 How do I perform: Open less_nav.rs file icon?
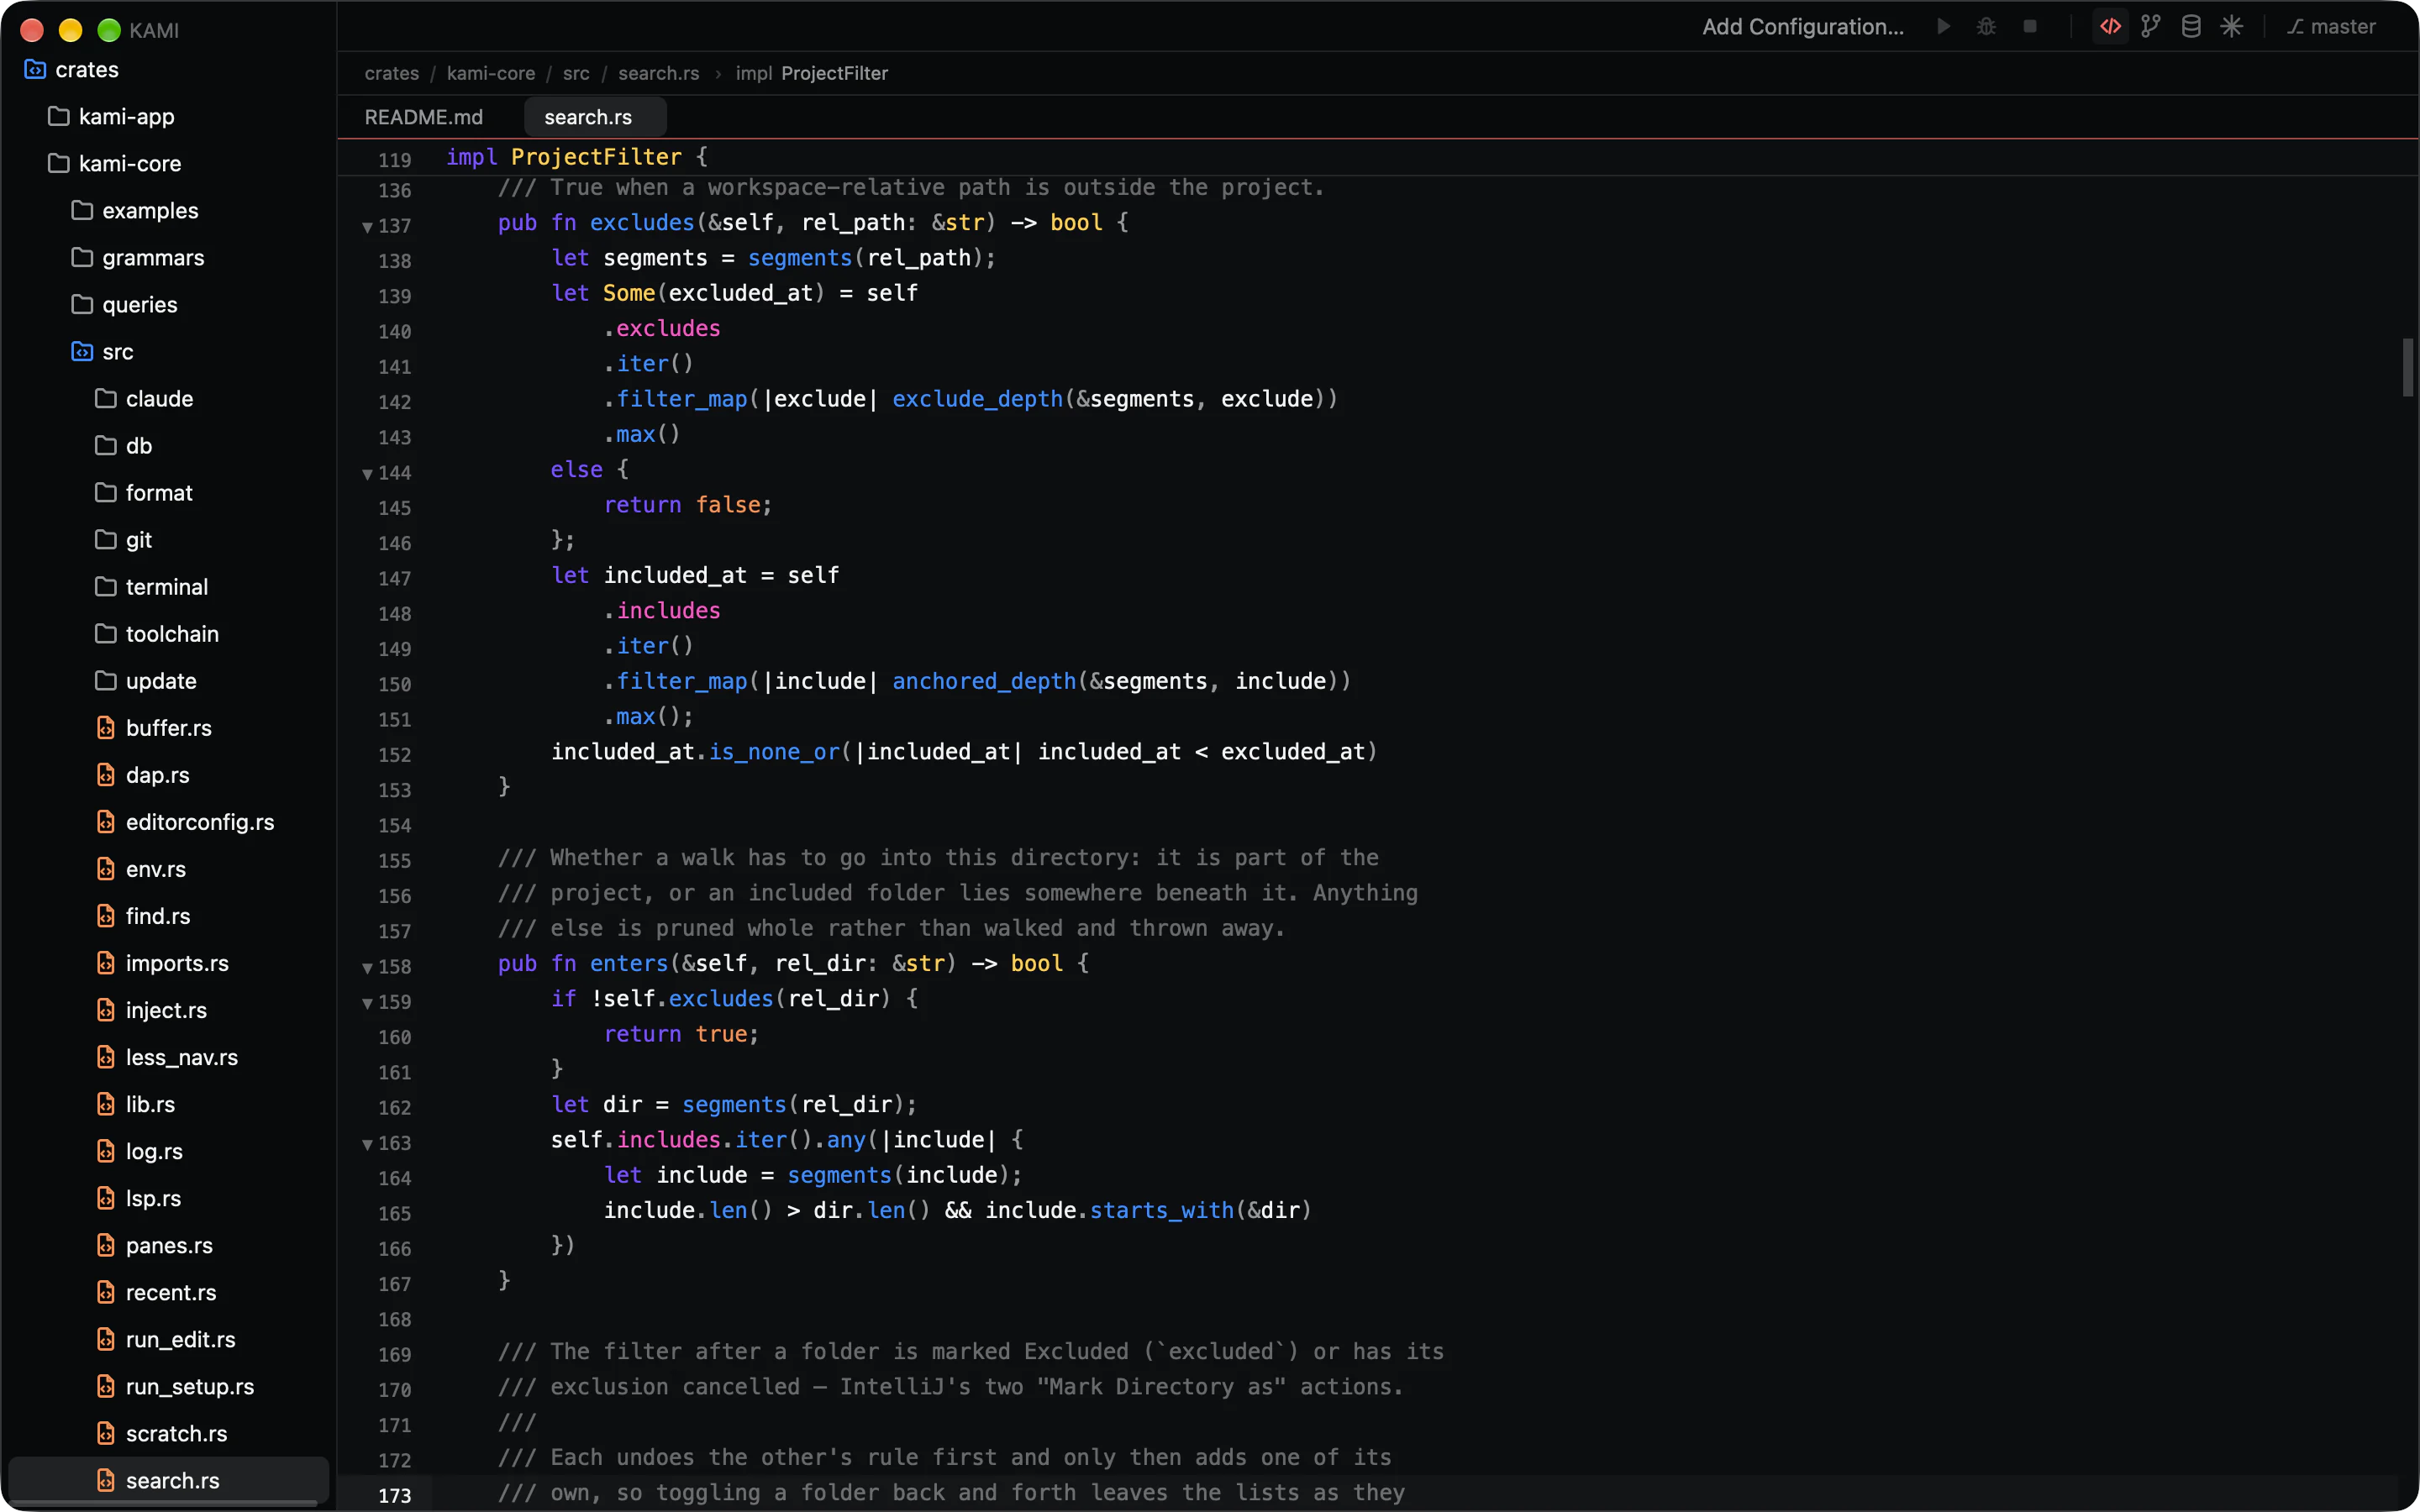pos(105,1057)
